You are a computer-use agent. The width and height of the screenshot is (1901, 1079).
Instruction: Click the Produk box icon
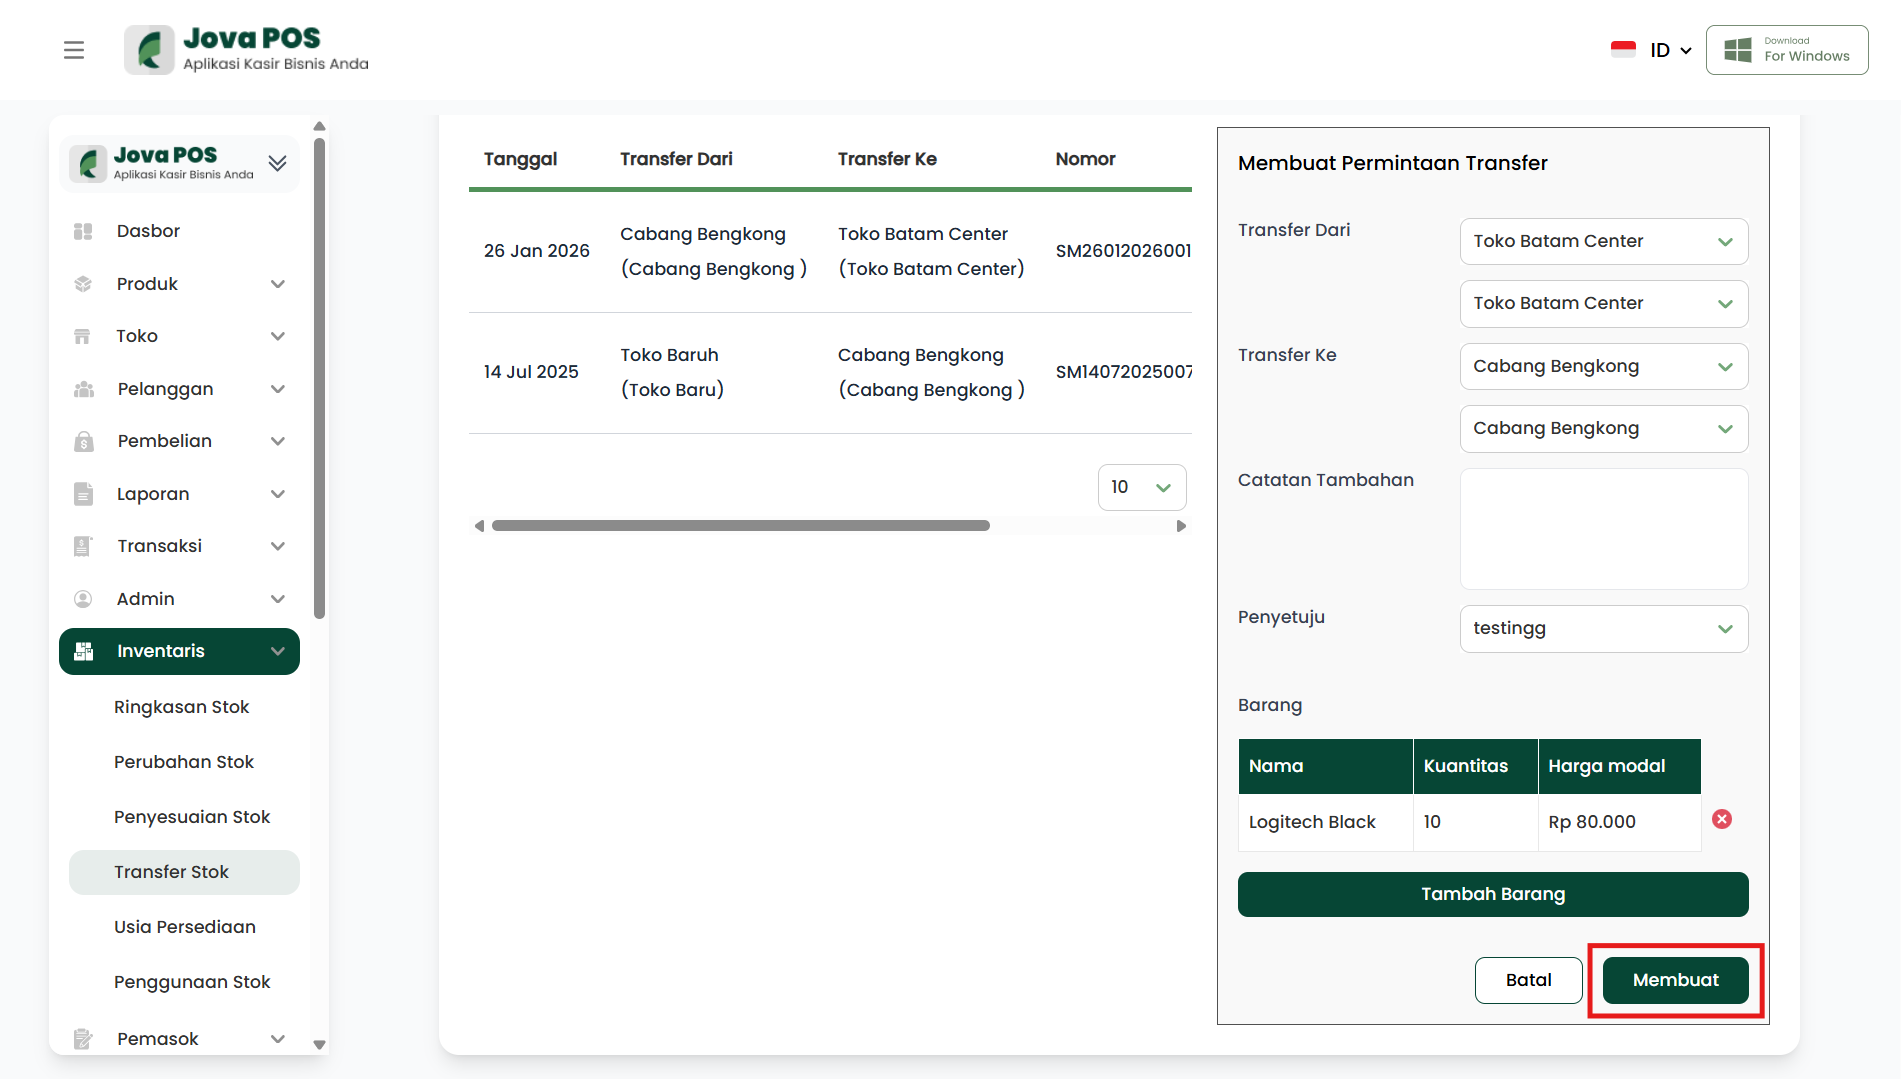[83, 284]
